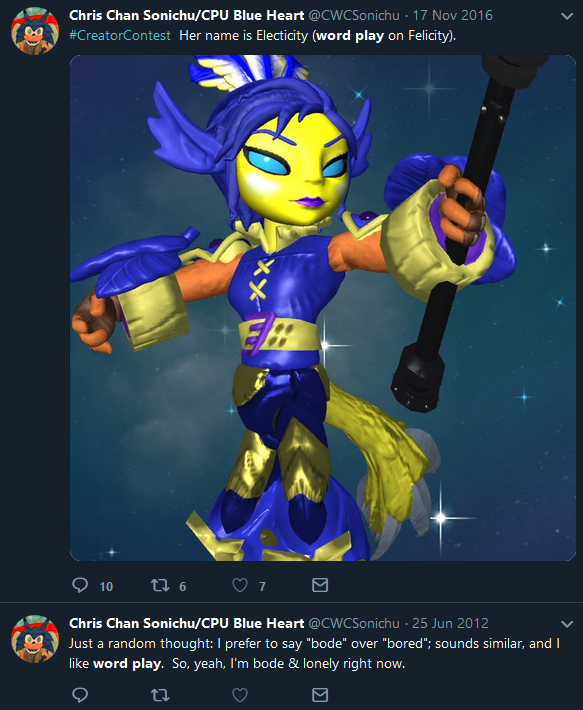
Task: Reply to the Electicity tweet
Action: coord(80,585)
